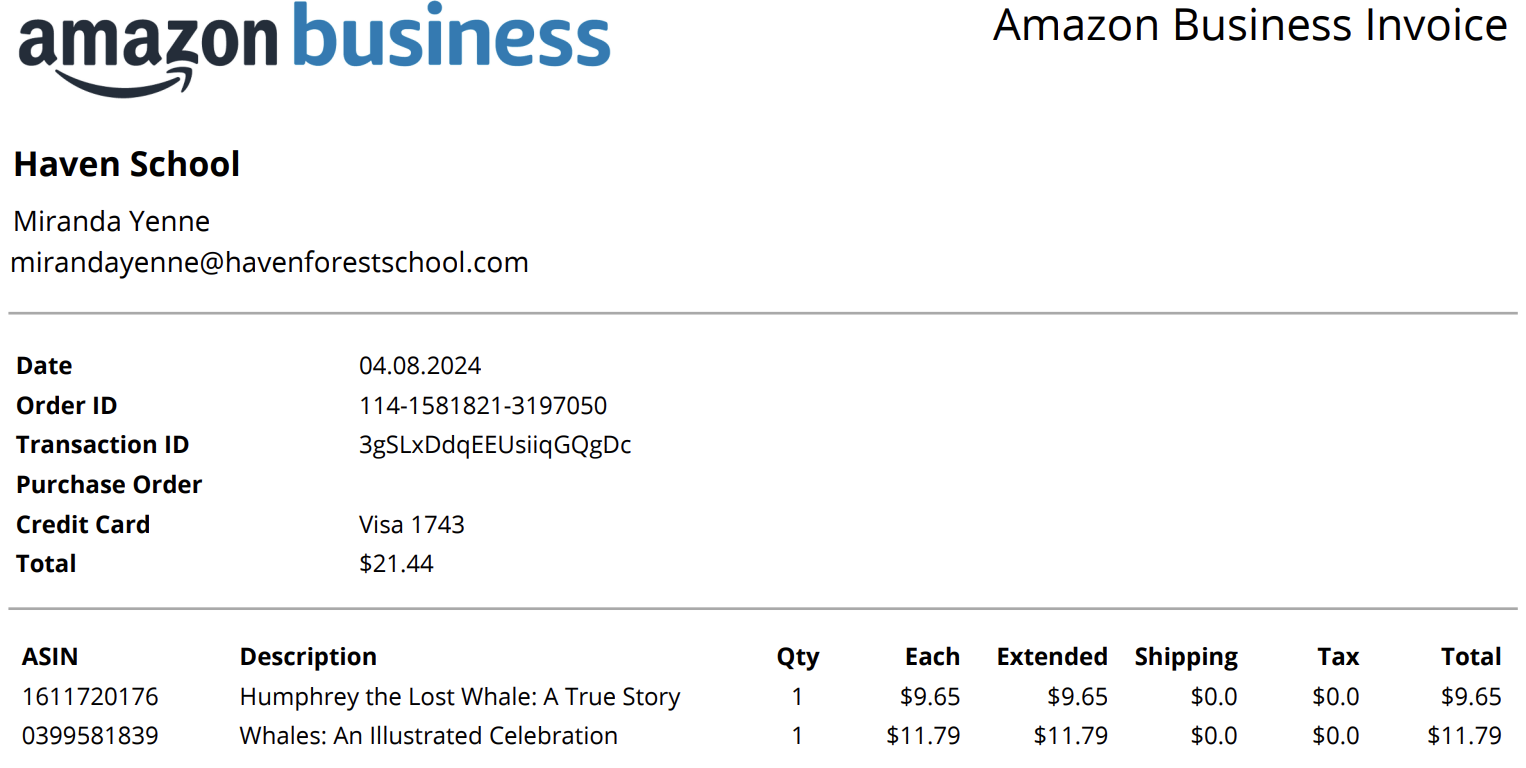1526x768 pixels.
Task: Click the Amazon Business Invoice title
Action: [x=1250, y=25]
